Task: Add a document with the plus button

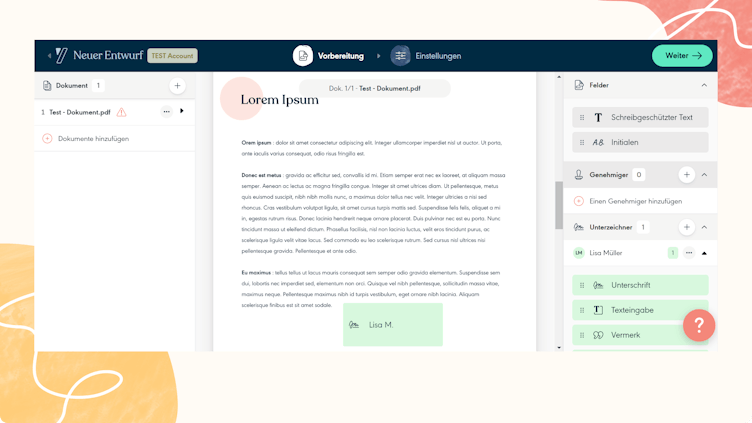Action: click(x=177, y=86)
